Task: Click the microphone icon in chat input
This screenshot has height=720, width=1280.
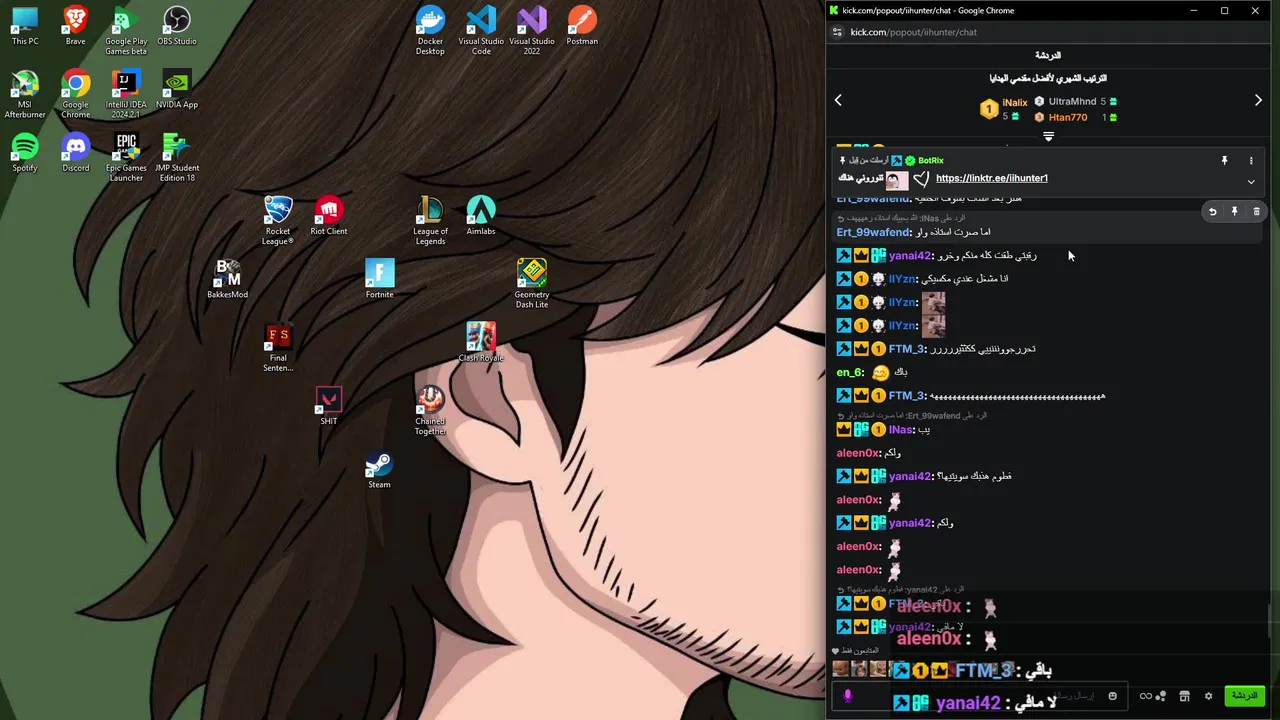Action: 848,696
